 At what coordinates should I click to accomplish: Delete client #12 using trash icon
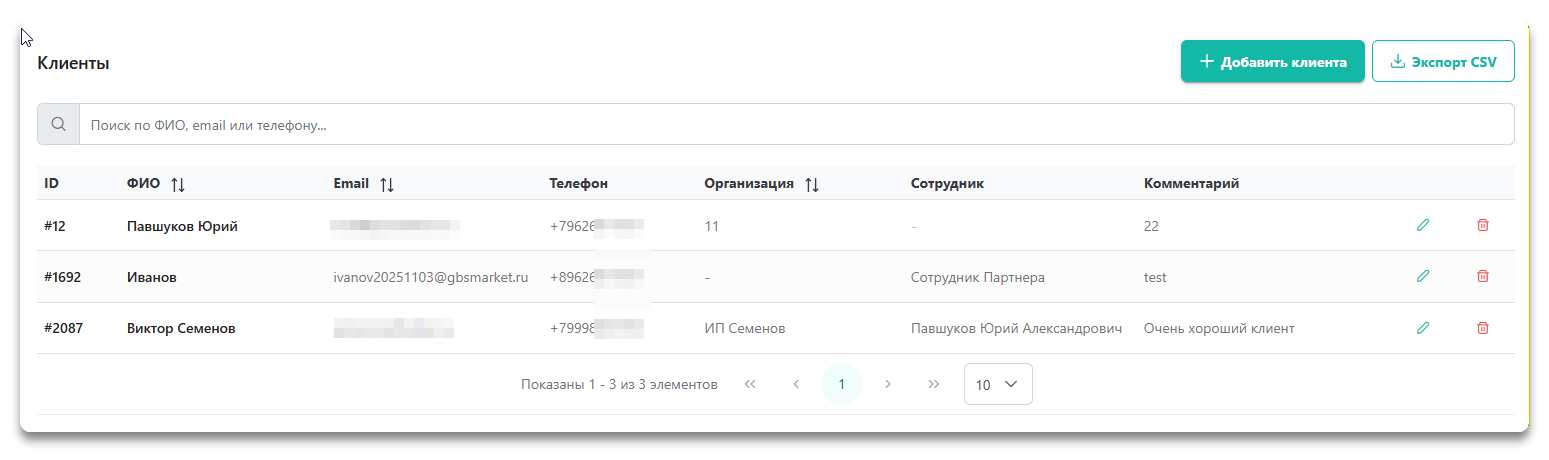tap(1482, 225)
